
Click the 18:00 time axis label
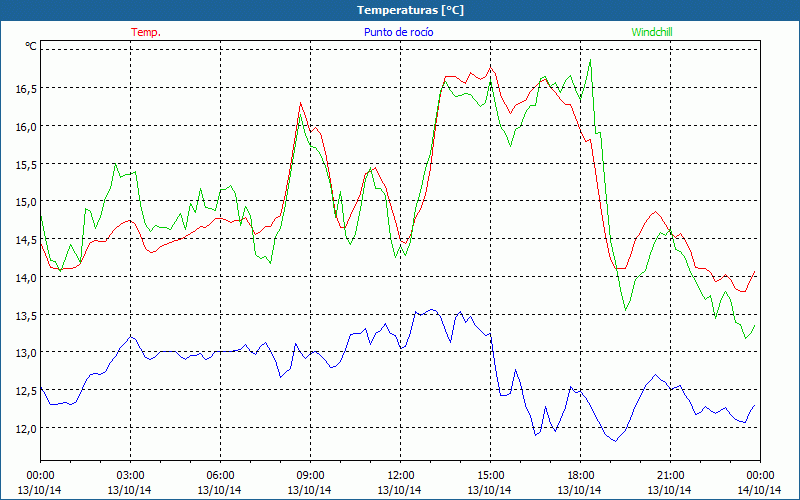coord(581,476)
